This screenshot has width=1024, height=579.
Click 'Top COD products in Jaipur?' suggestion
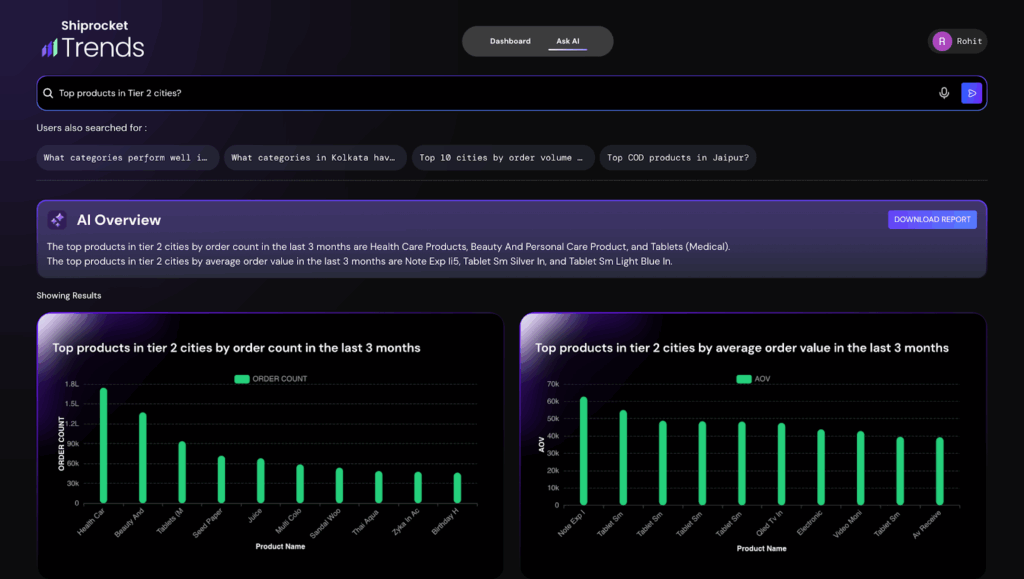[x=678, y=158]
